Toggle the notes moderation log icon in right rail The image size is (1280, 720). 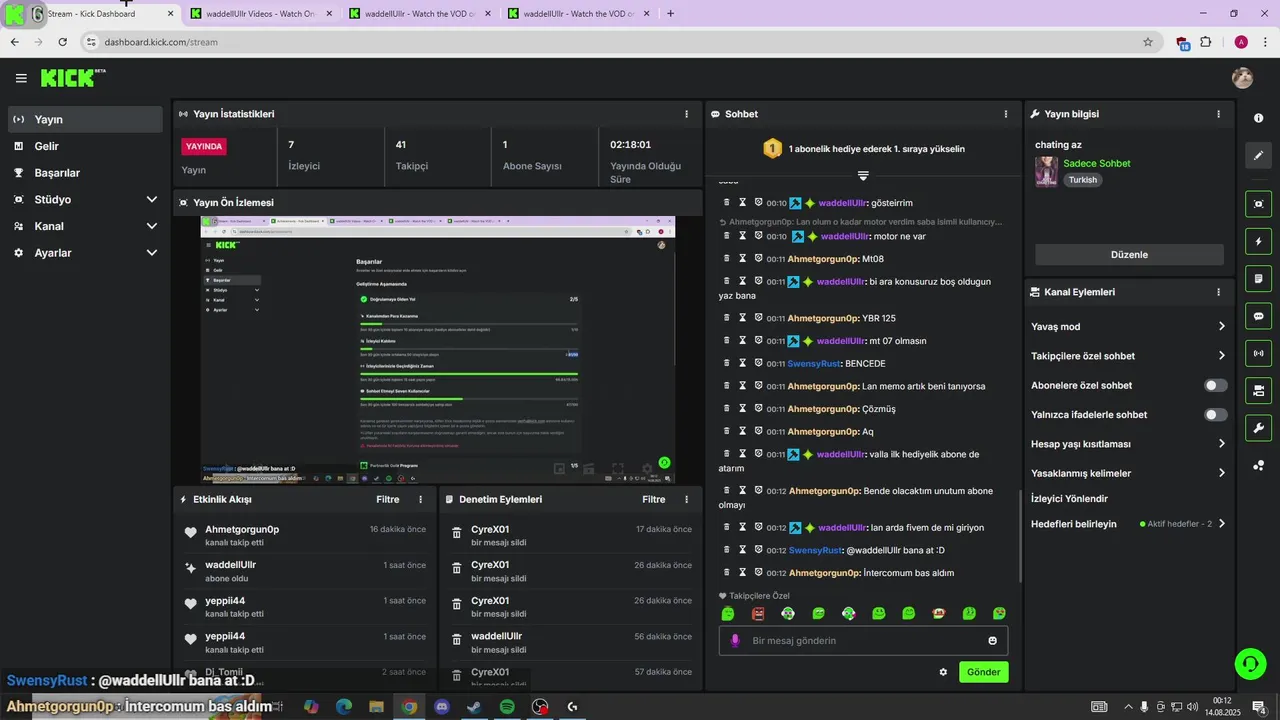1258,279
